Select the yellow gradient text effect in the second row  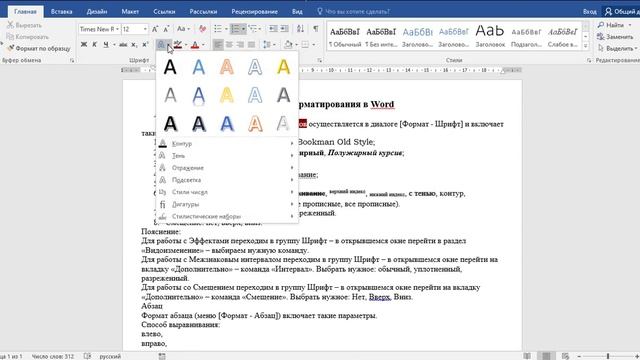[x=227, y=96]
